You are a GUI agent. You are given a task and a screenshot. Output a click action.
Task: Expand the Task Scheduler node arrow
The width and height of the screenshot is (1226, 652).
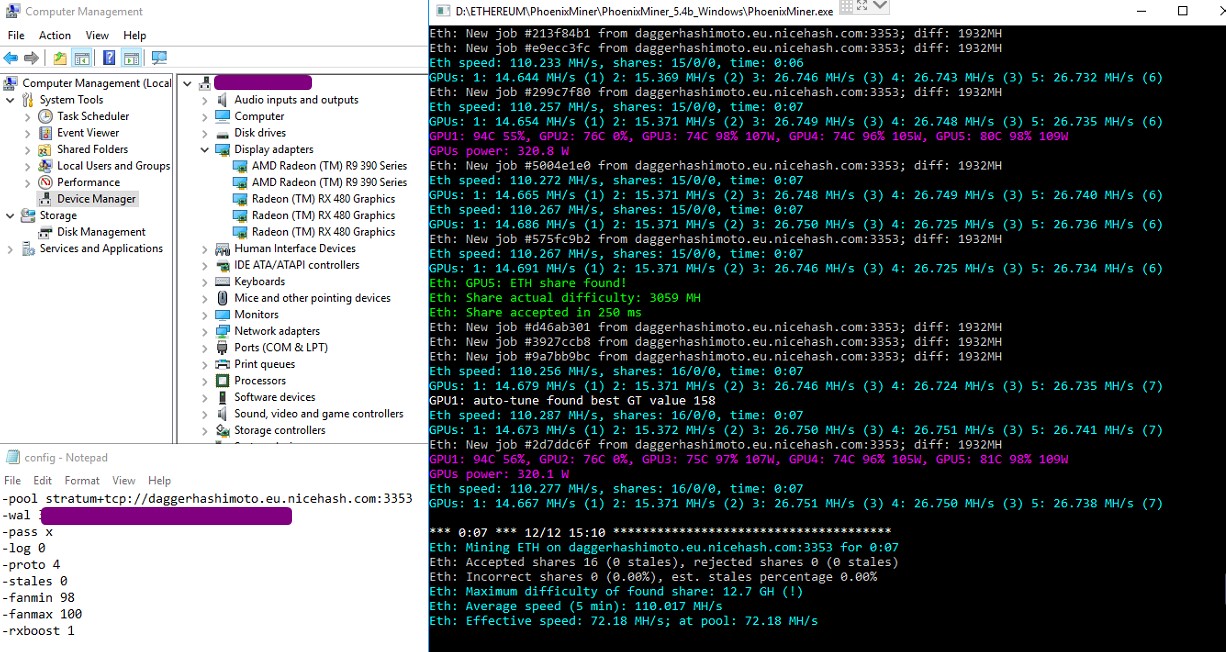[x=28, y=116]
